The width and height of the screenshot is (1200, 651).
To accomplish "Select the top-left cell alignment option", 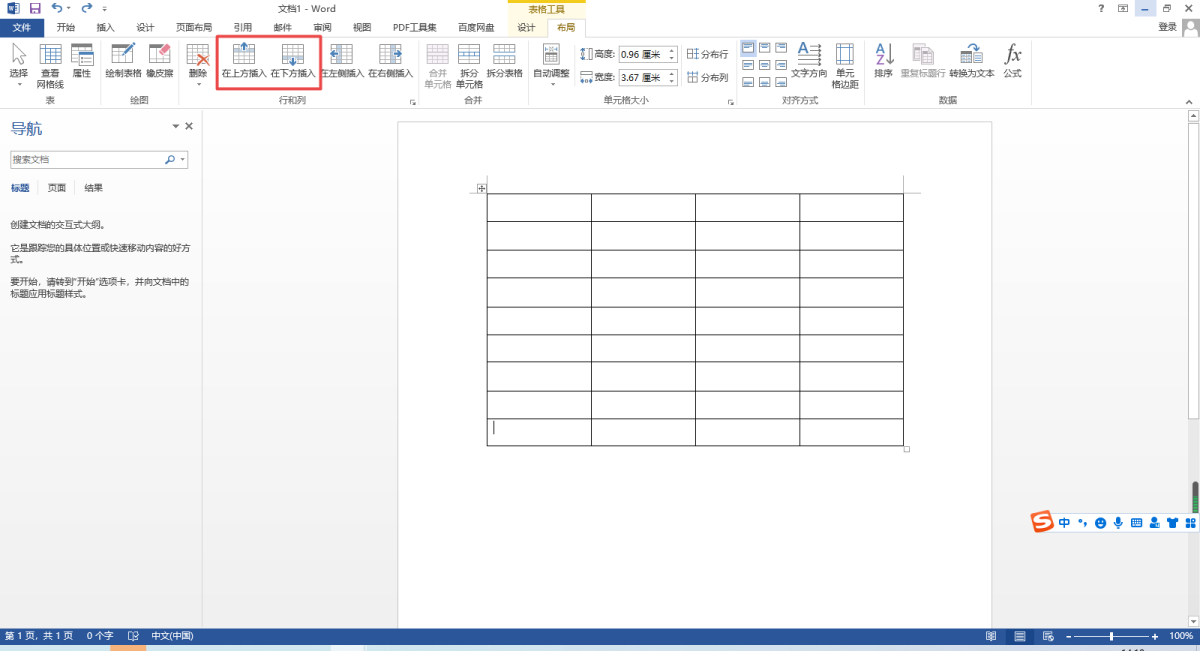I will click(x=748, y=48).
